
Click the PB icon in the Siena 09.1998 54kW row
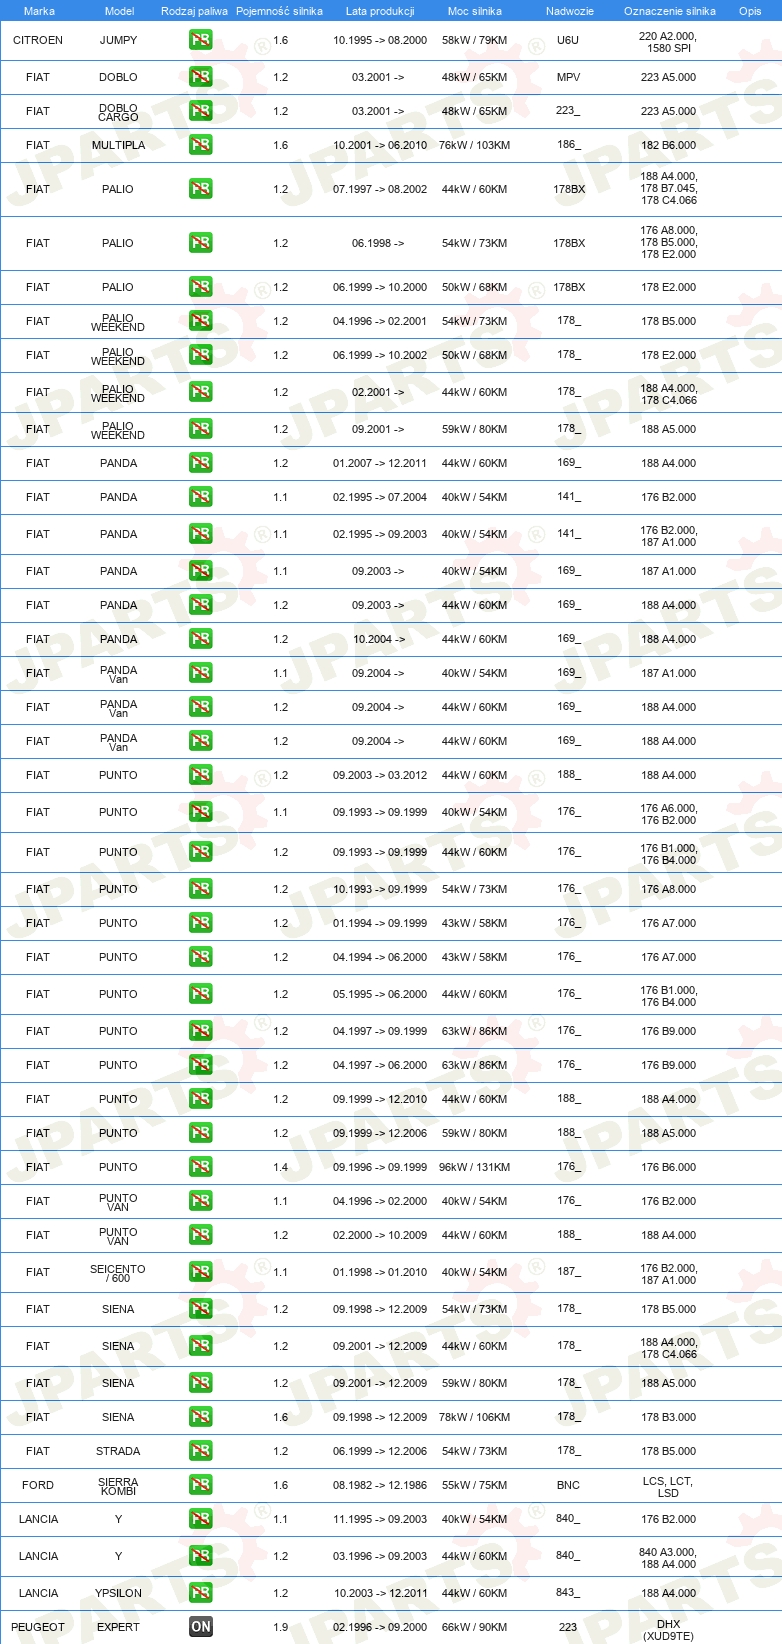pos(201,1309)
